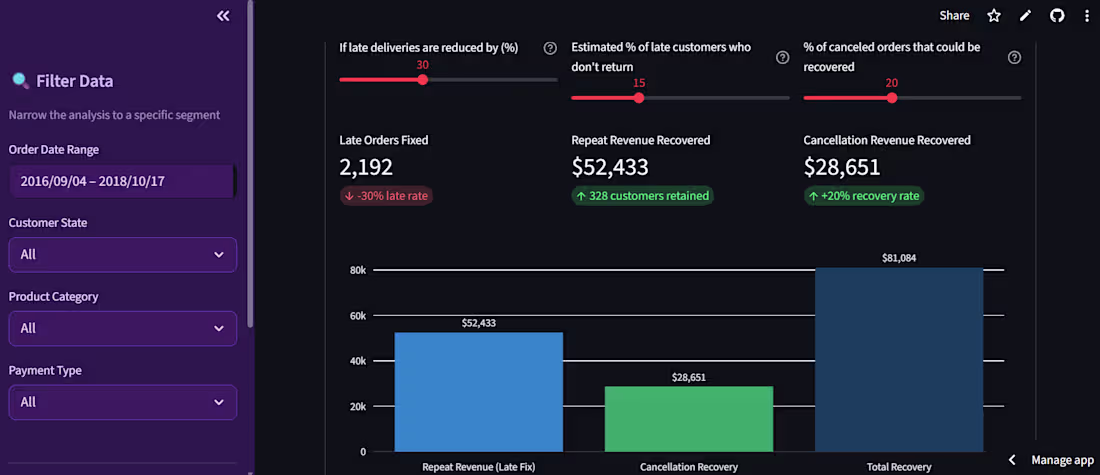This screenshot has height=475, width=1100.
Task: Click the Repeat Revenue (Late Fix) blue bar
Action: 478,392
